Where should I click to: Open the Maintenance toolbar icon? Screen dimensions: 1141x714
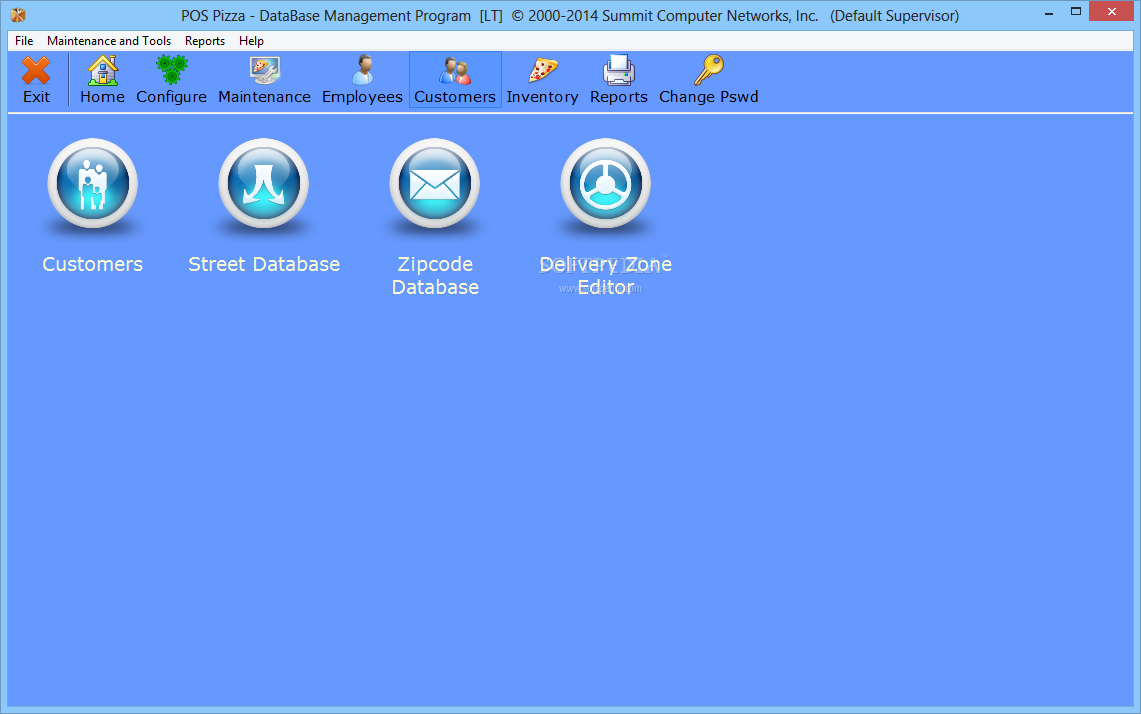264,71
